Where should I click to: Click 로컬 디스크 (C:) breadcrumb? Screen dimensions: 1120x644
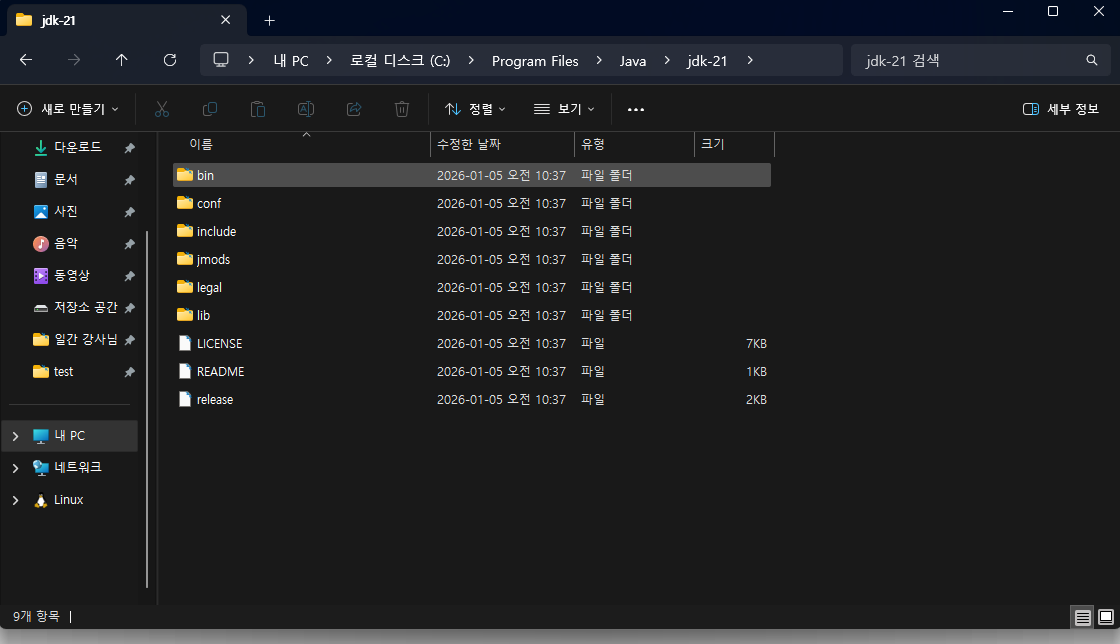pyautogui.click(x=400, y=61)
